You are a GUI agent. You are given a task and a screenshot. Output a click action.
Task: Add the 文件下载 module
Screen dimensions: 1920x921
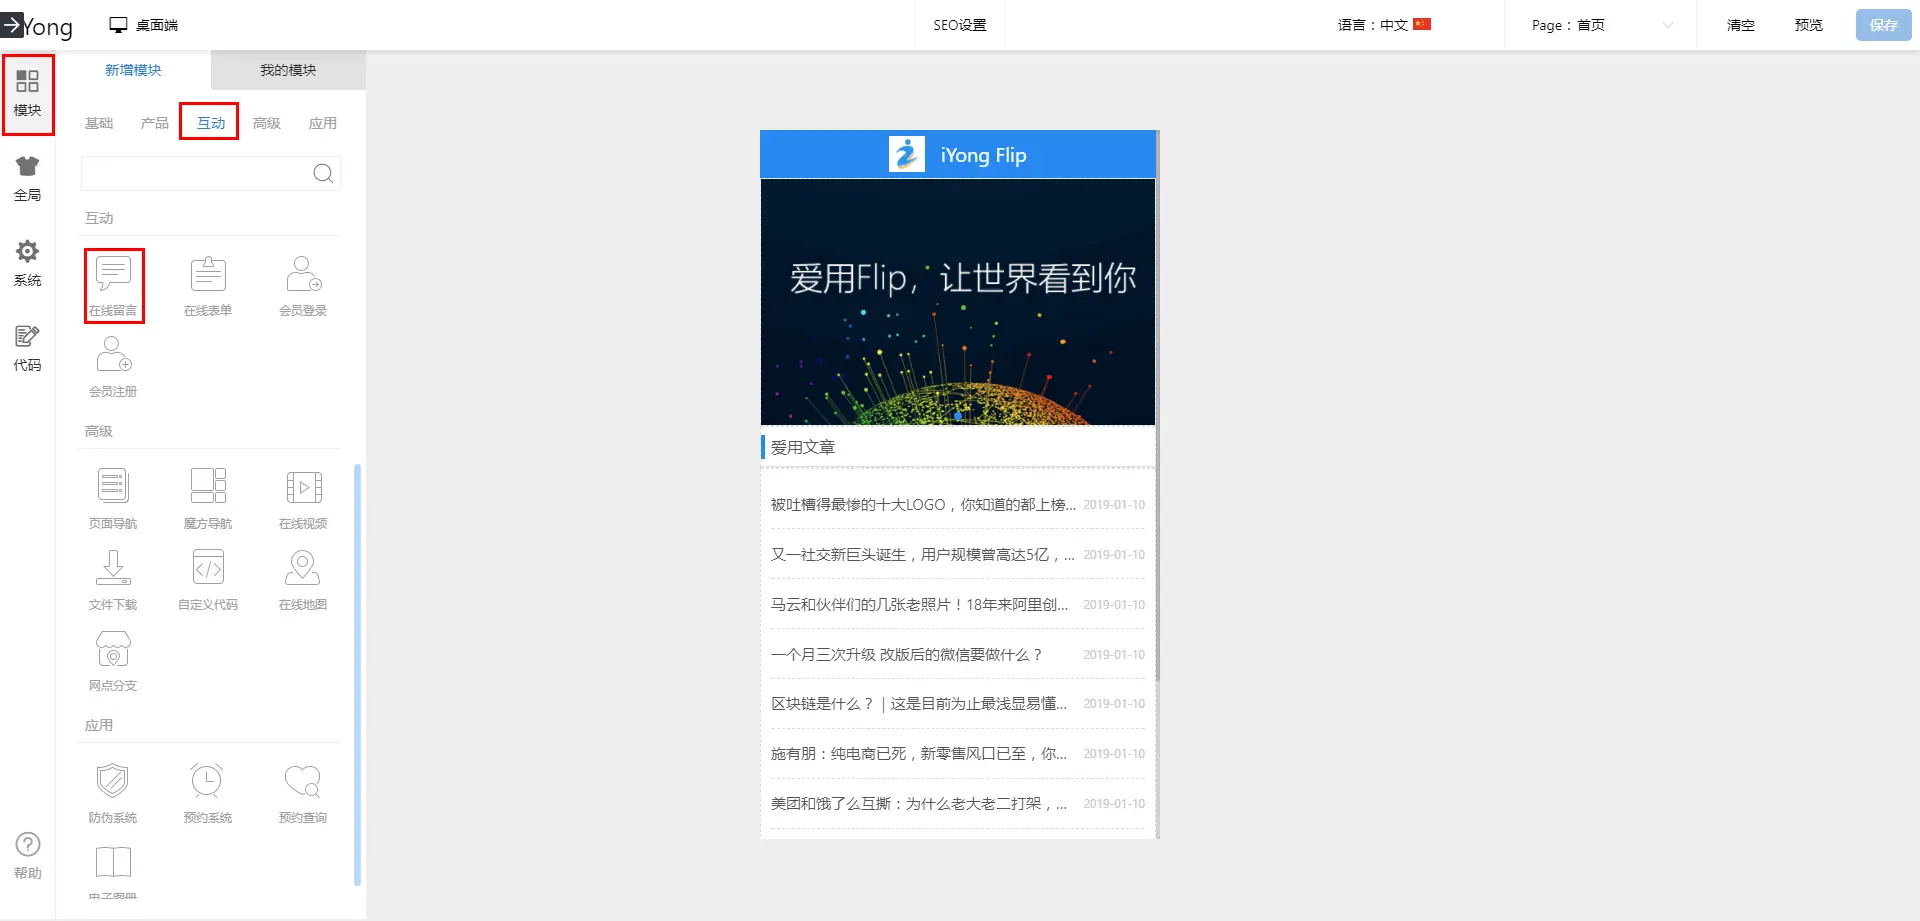tap(113, 569)
